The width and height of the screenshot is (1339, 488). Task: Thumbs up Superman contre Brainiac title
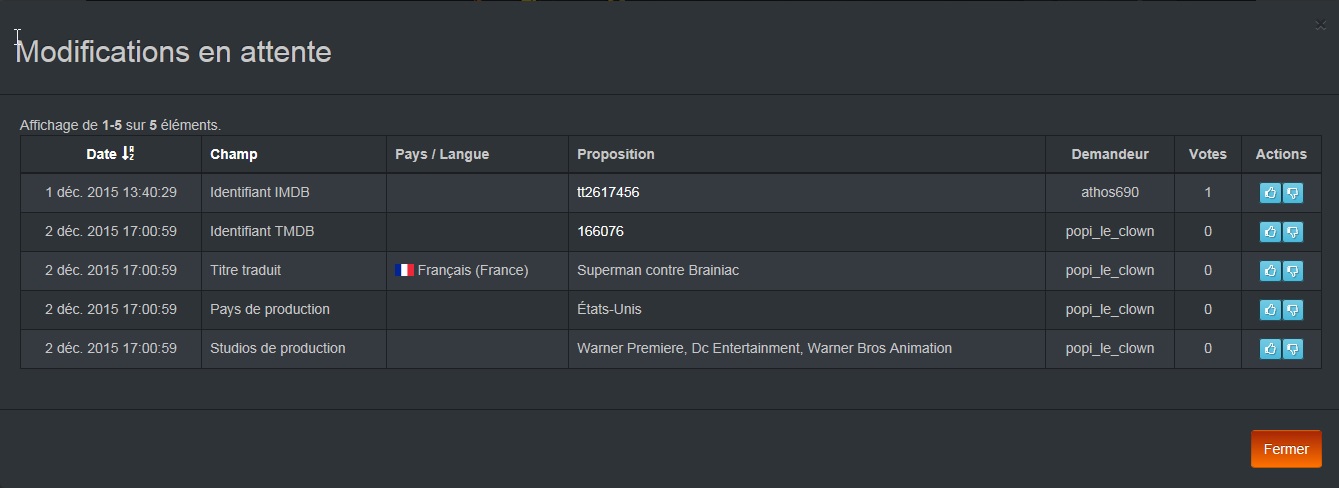1270,271
